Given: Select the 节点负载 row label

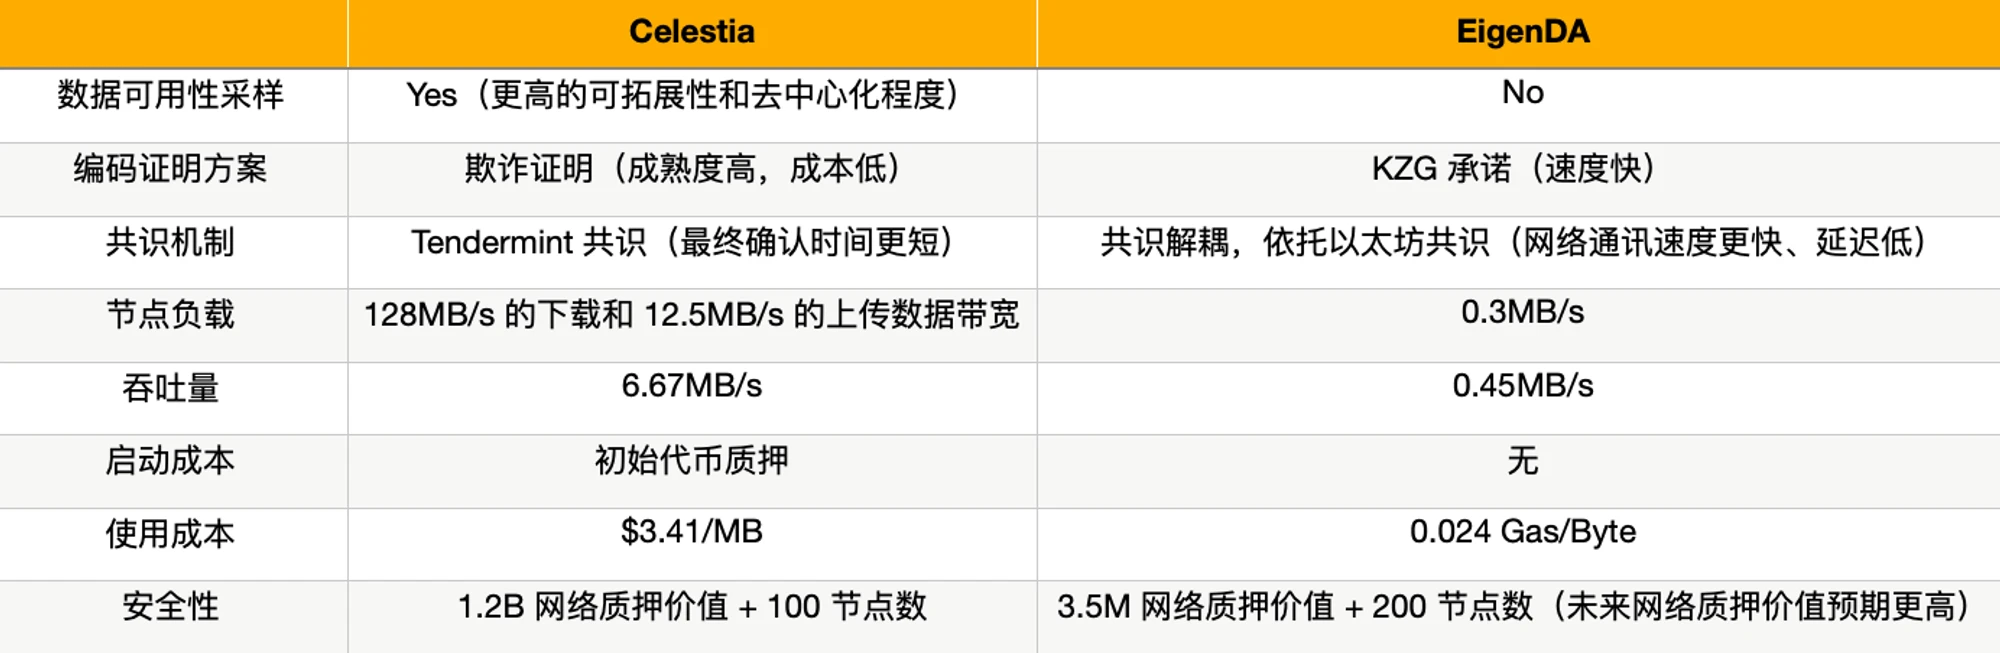Looking at the screenshot, I should coord(171,315).
